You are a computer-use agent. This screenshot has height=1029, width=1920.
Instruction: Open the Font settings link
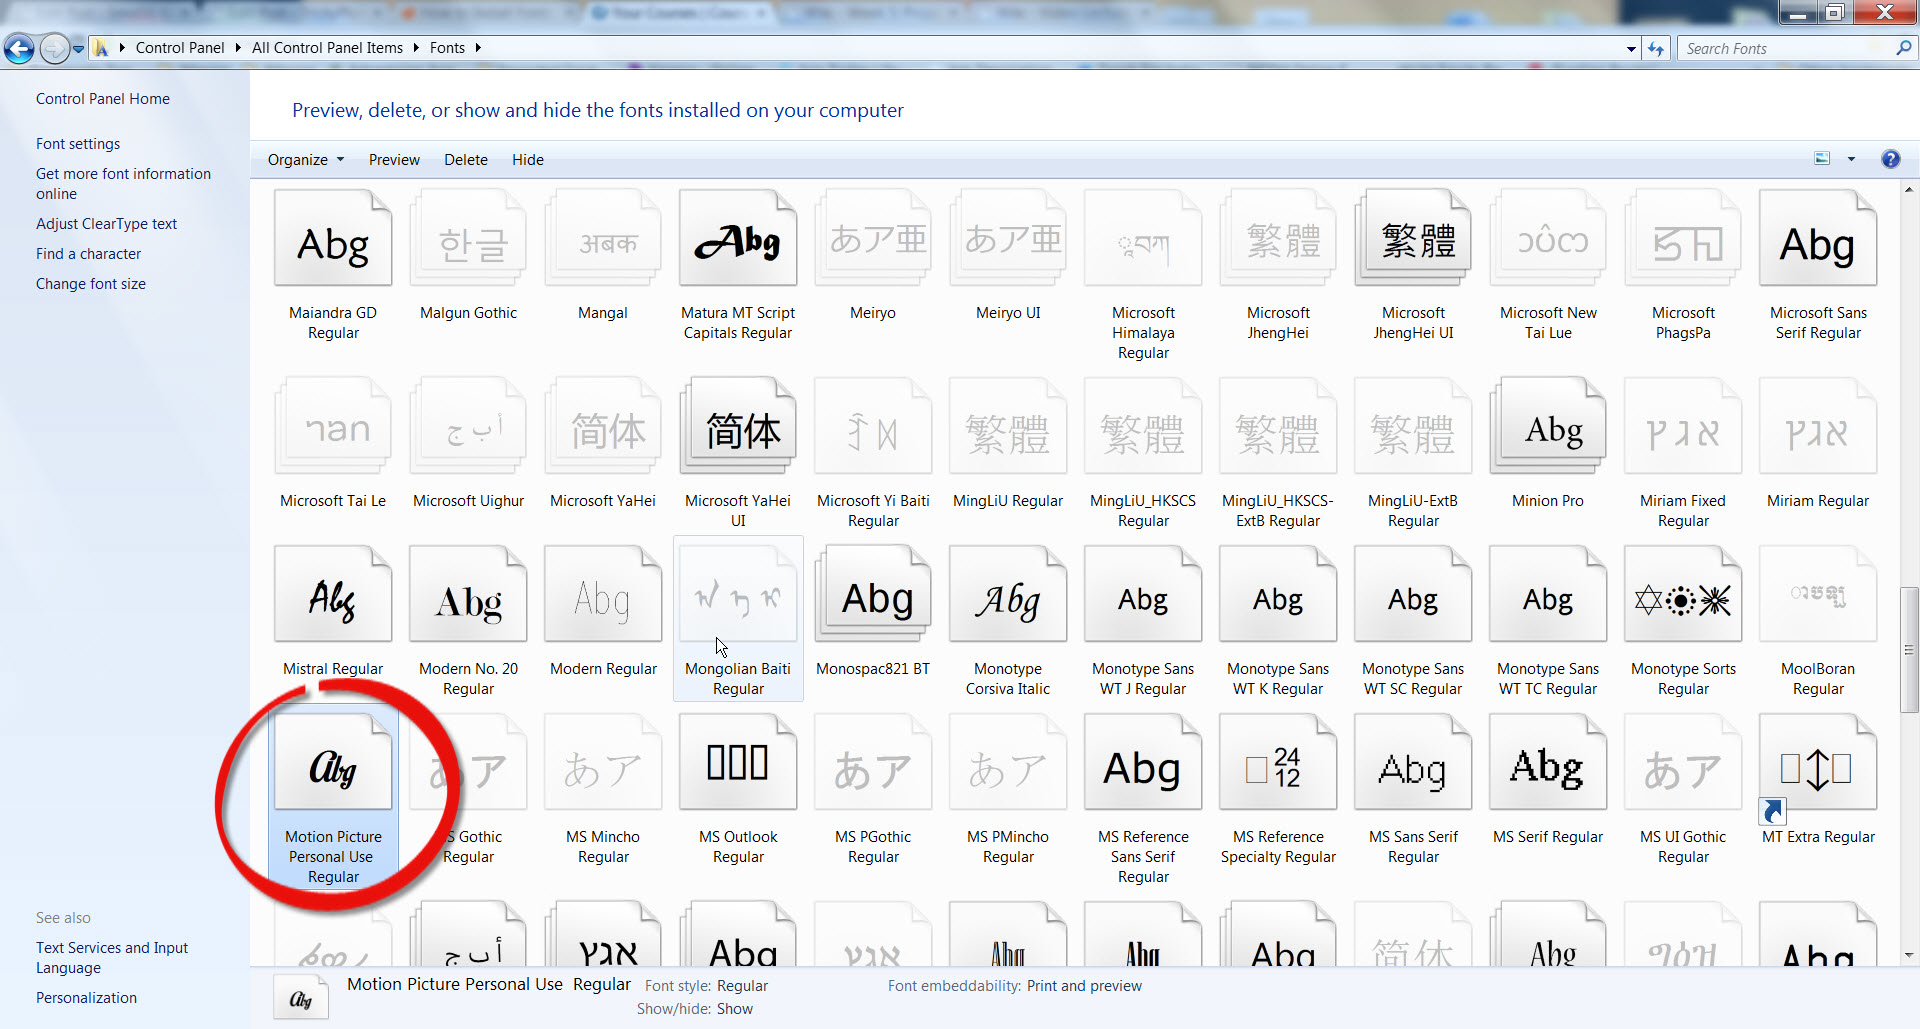coord(78,144)
